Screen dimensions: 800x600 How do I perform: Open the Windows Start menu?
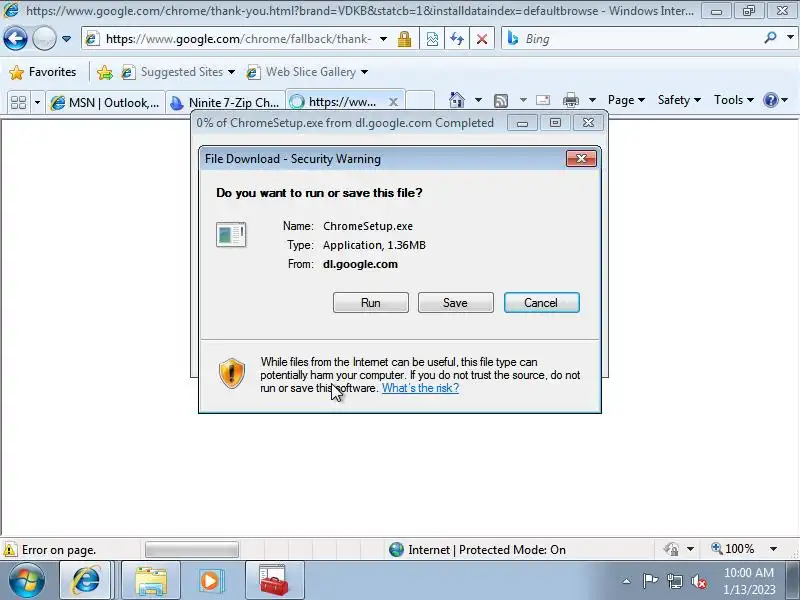26,580
